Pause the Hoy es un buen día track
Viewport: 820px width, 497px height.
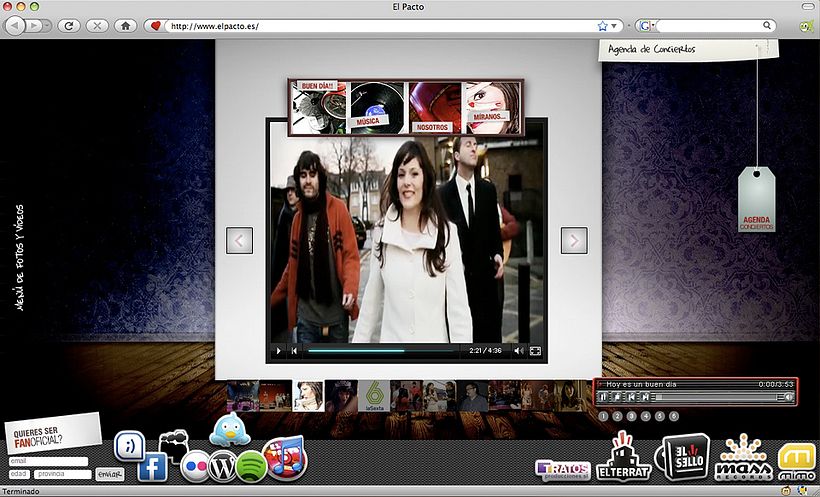[602, 397]
